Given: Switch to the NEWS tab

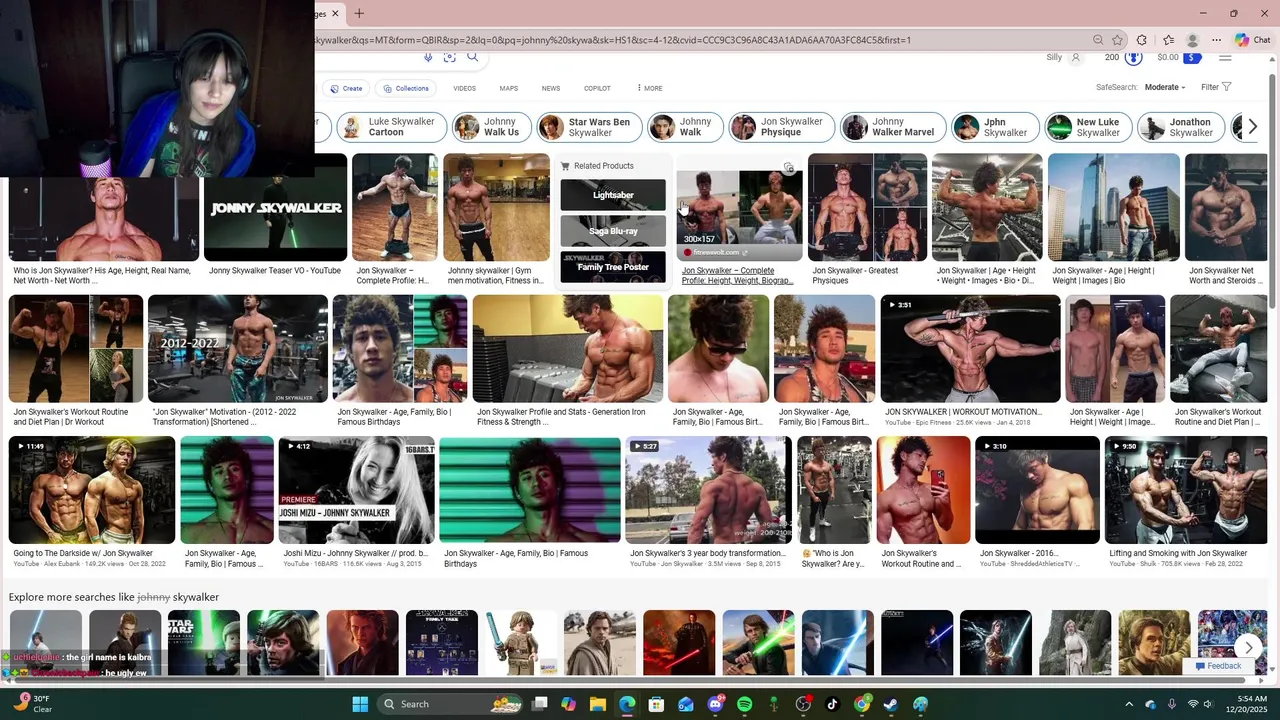Looking at the screenshot, I should point(551,88).
